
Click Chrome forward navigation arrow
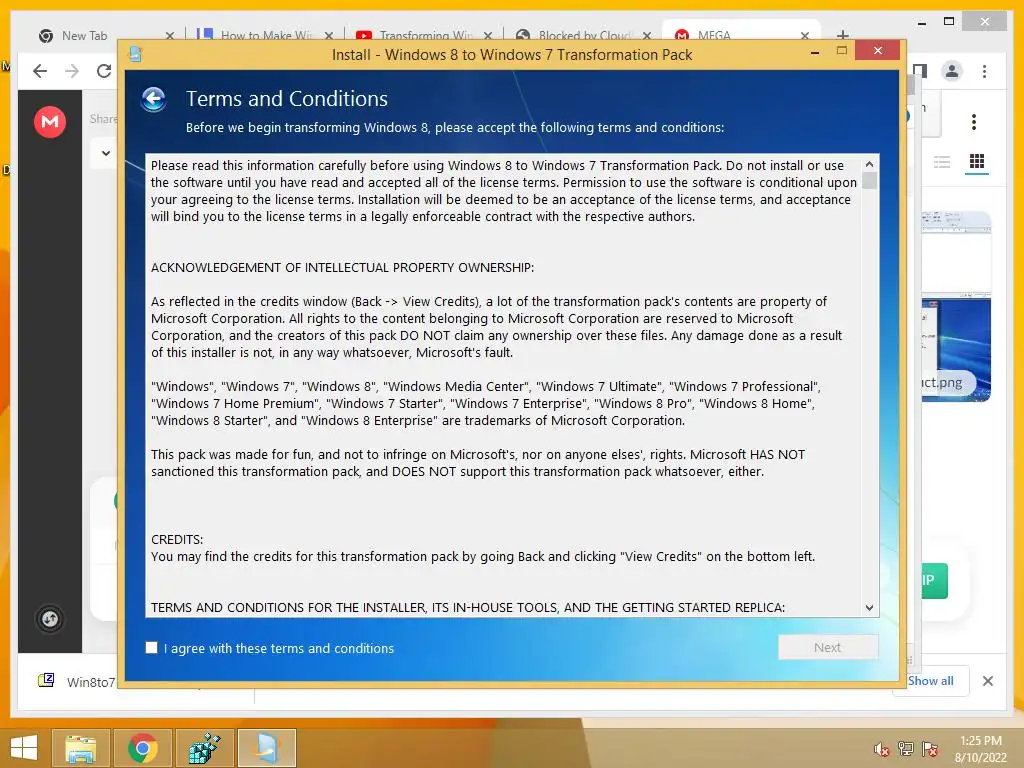click(72, 71)
